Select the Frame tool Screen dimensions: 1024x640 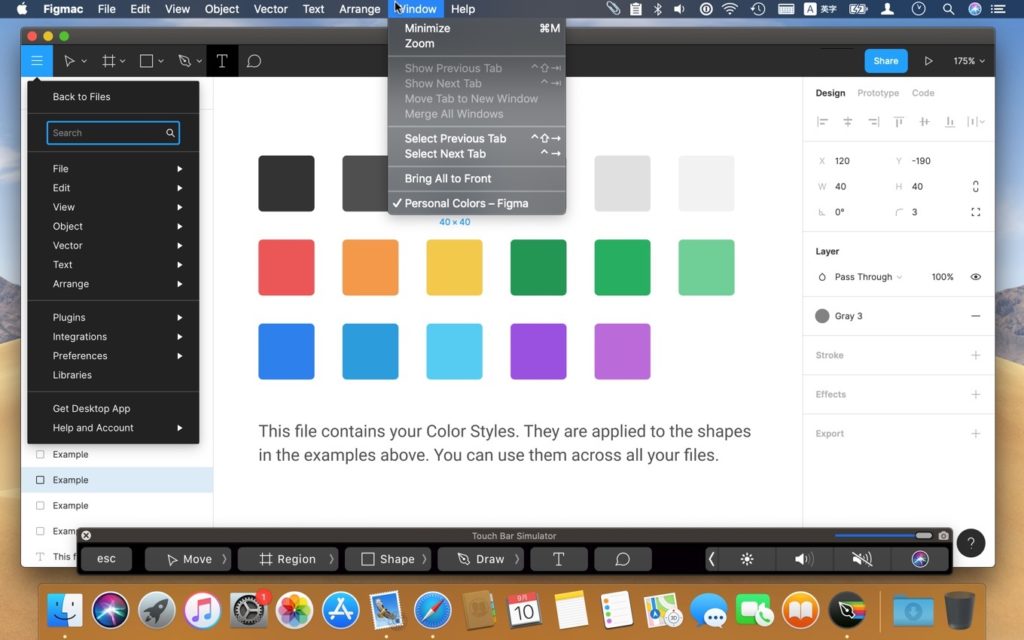pos(107,61)
